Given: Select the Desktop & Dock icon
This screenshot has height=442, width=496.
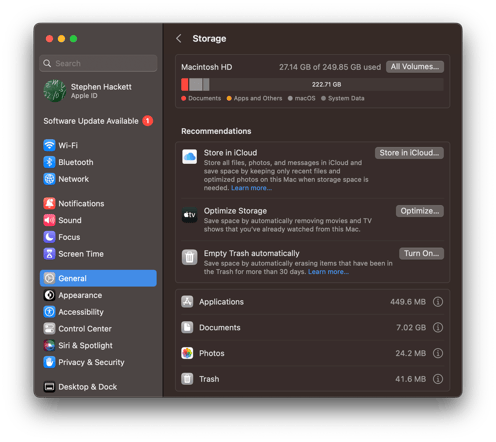Looking at the screenshot, I should pos(49,387).
